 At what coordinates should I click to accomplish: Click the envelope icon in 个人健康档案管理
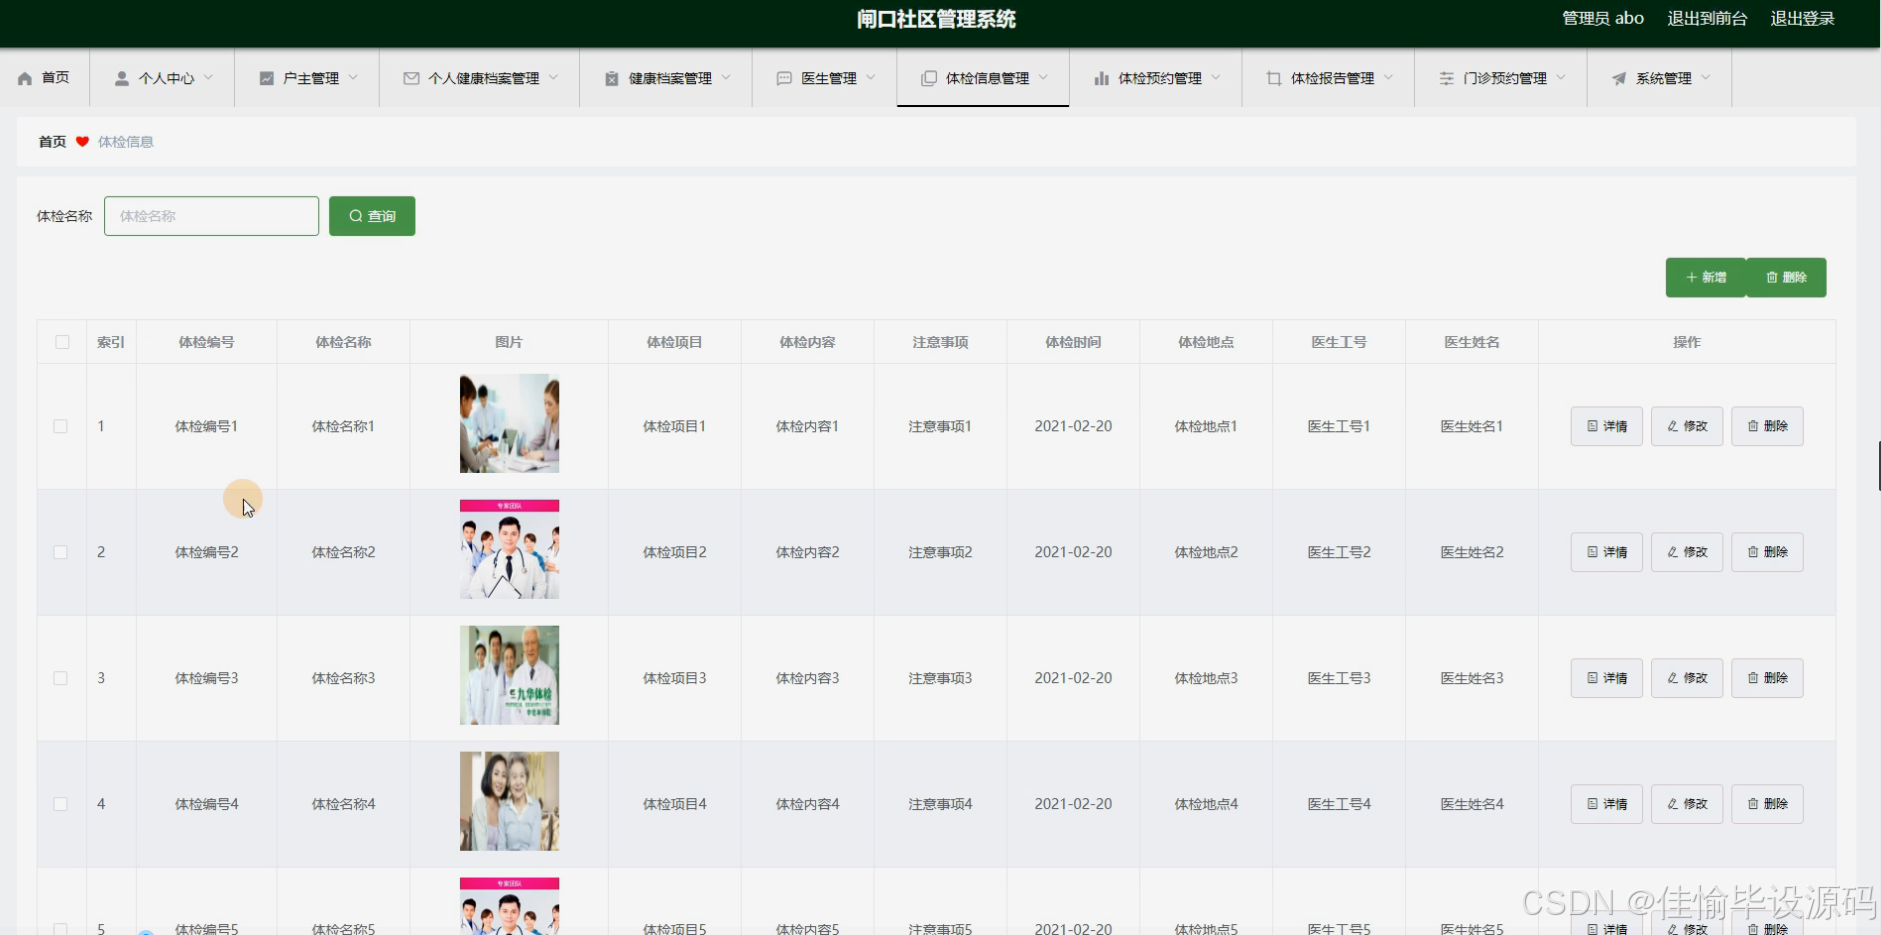pyautogui.click(x=411, y=78)
